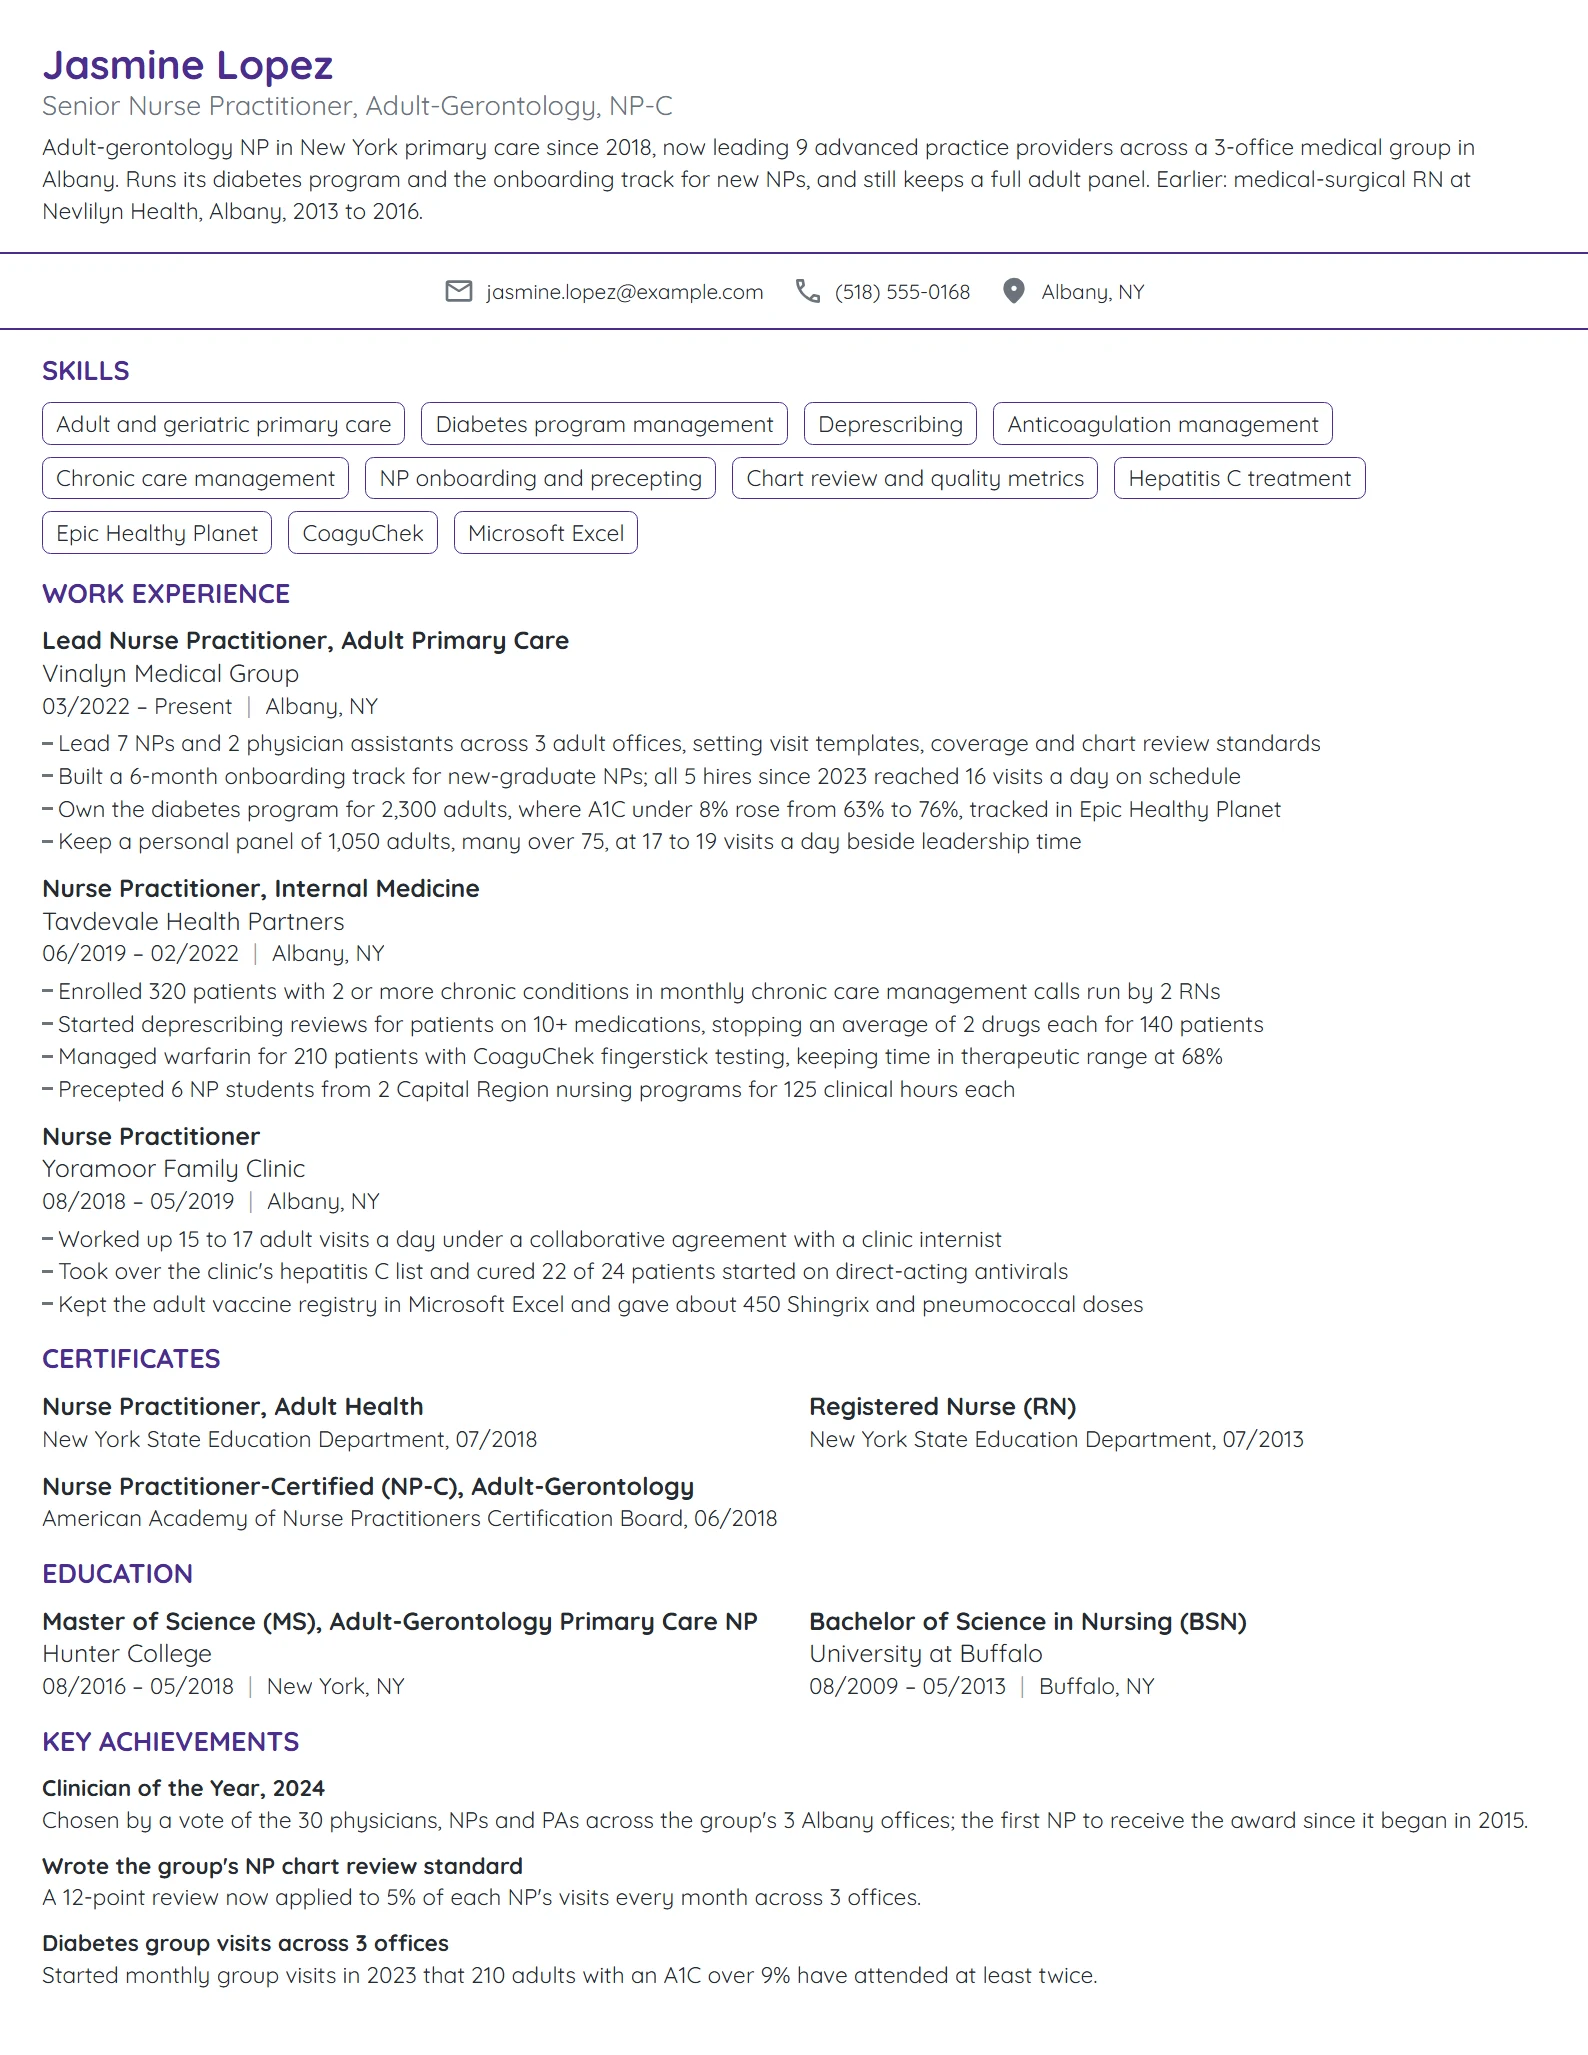Screen dimensions: 1588x2055
Task: Select the Microsoft Excel skill tag
Action: coord(546,533)
